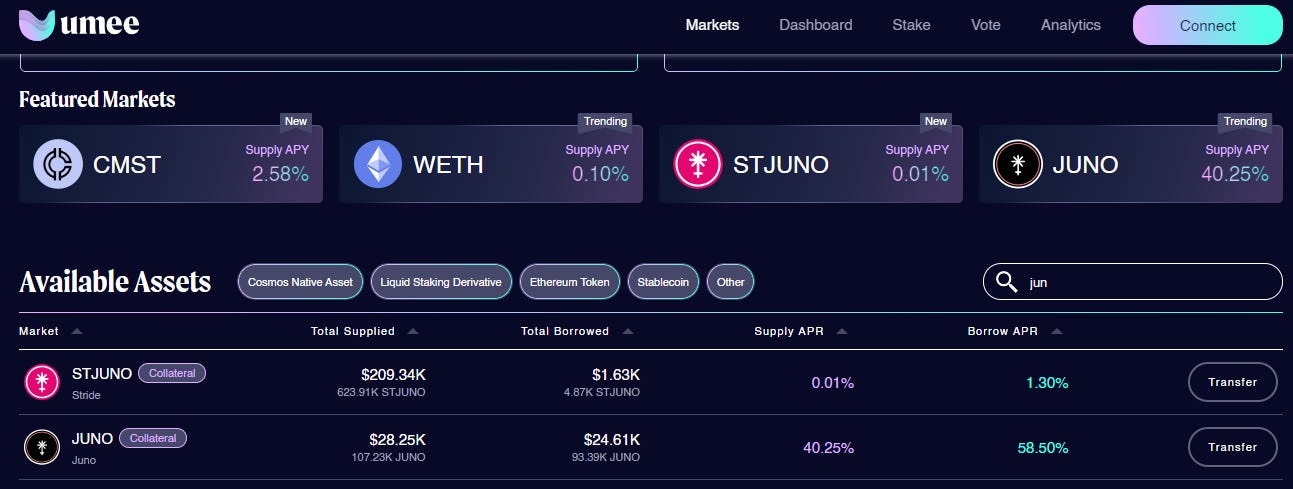
Task: Click the JUNO Collateral badge
Action: [153, 438]
